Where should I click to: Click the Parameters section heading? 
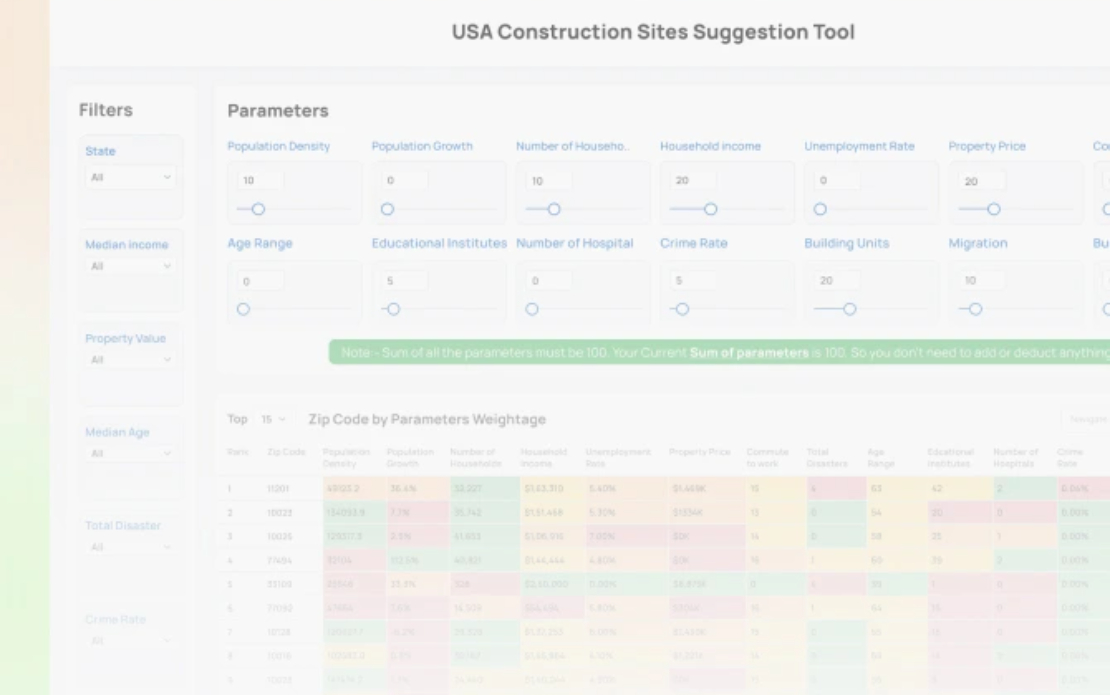coord(278,110)
